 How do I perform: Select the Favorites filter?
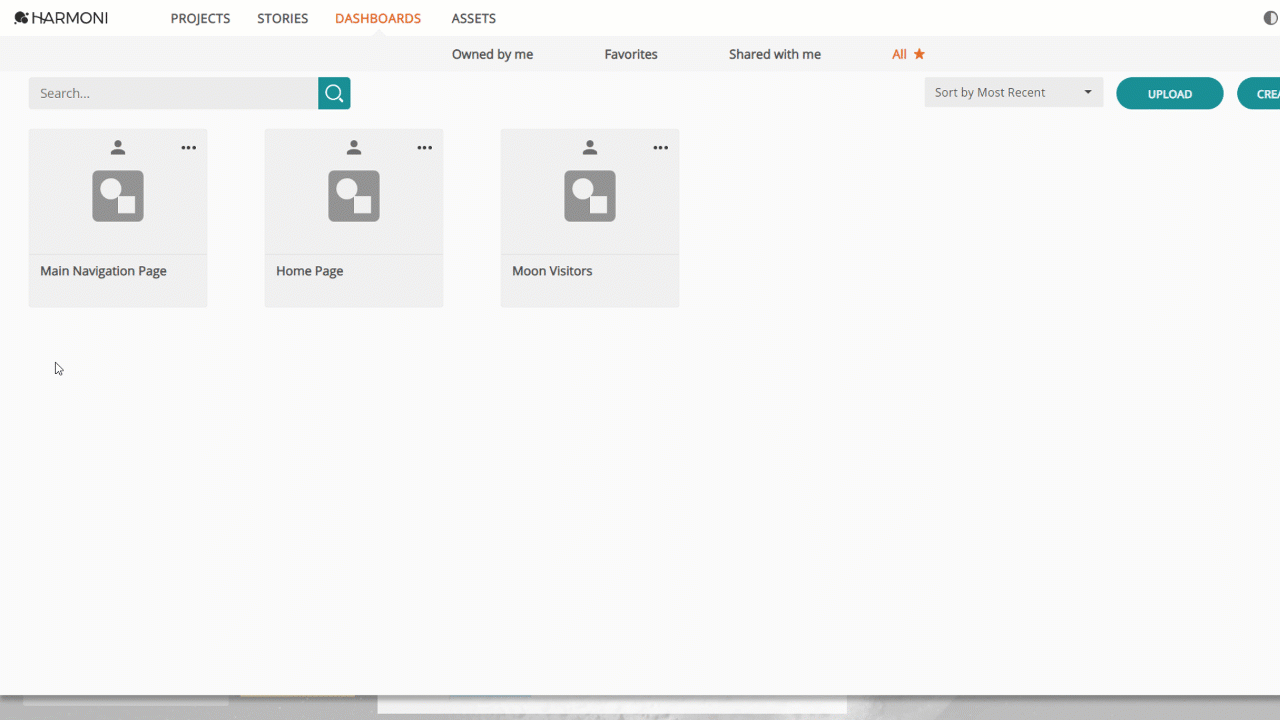click(x=630, y=54)
